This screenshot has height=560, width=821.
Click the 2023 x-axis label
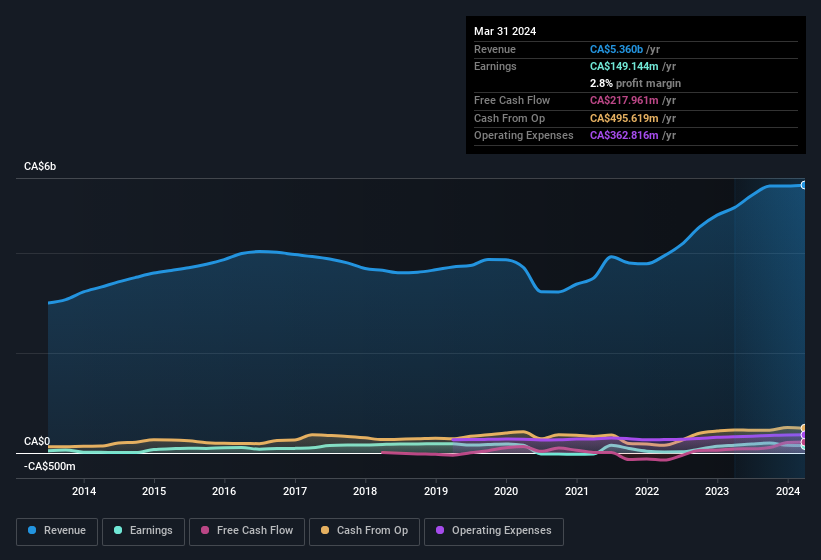(x=717, y=491)
